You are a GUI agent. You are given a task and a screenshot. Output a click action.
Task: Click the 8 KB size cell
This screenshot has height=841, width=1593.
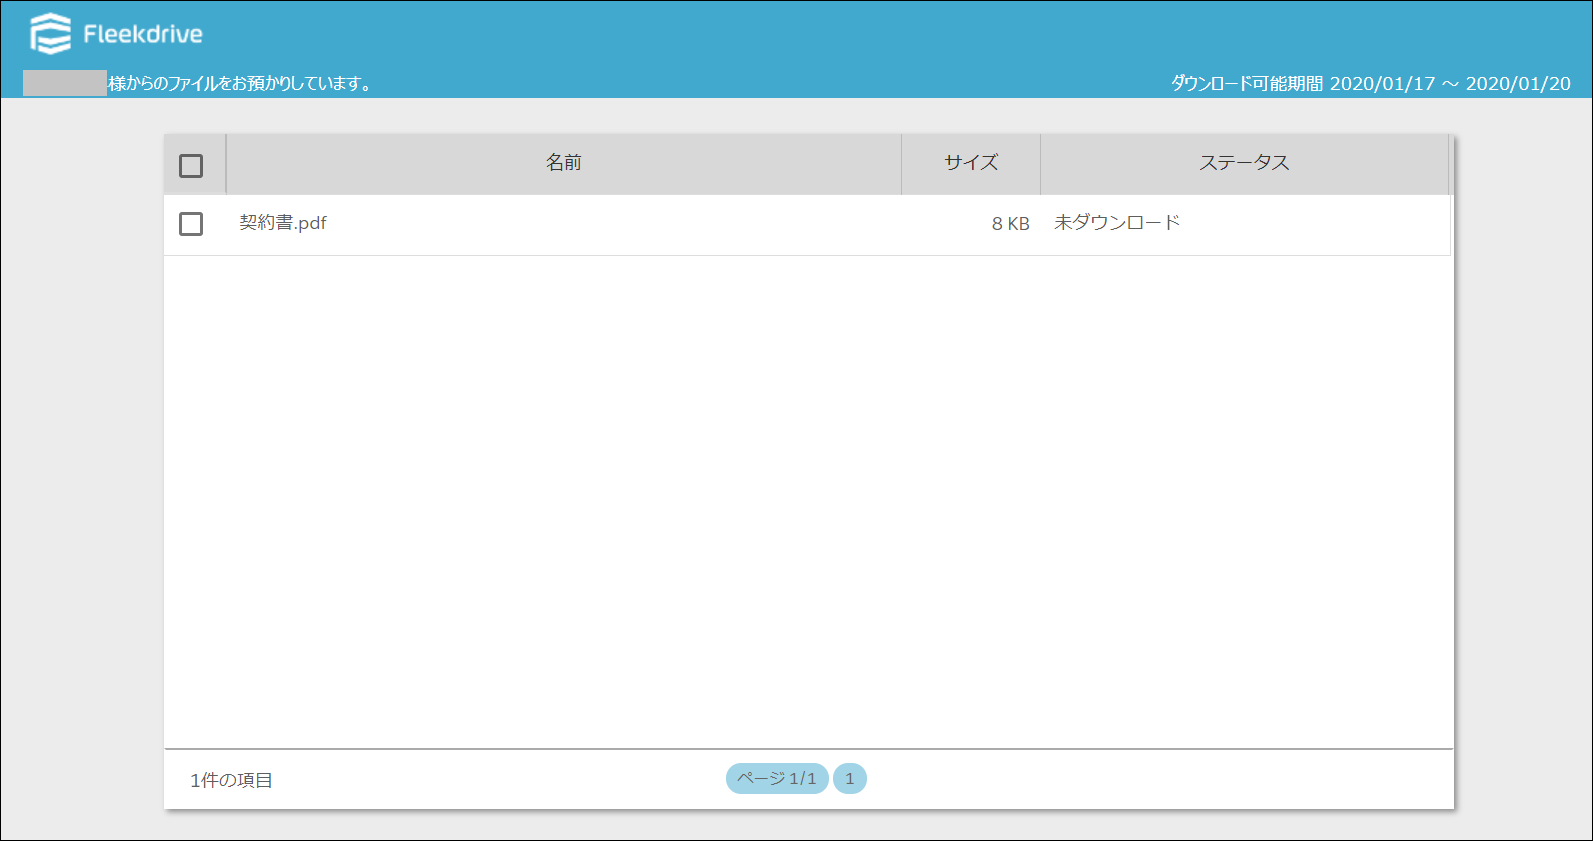click(1010, 224)
